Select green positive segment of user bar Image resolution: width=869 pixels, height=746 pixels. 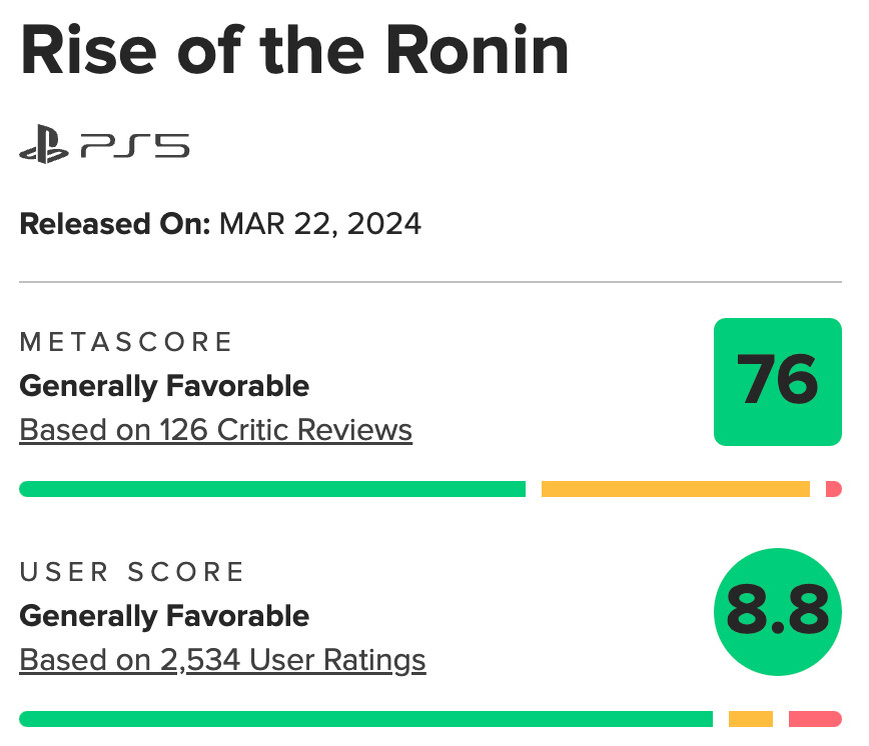coord(365,719)
